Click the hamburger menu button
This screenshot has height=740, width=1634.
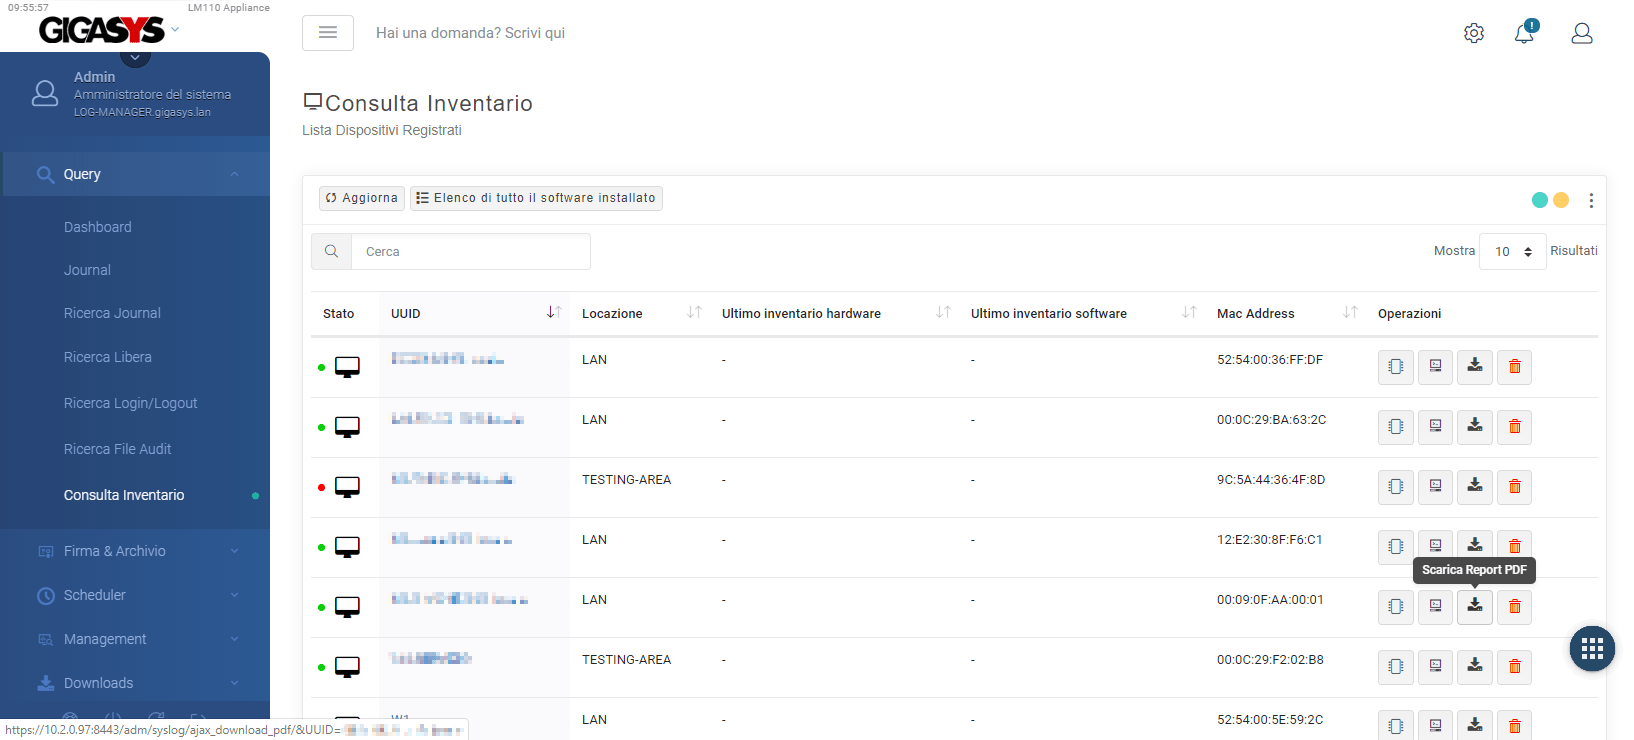pyautogui.click(x=327, y=33)
